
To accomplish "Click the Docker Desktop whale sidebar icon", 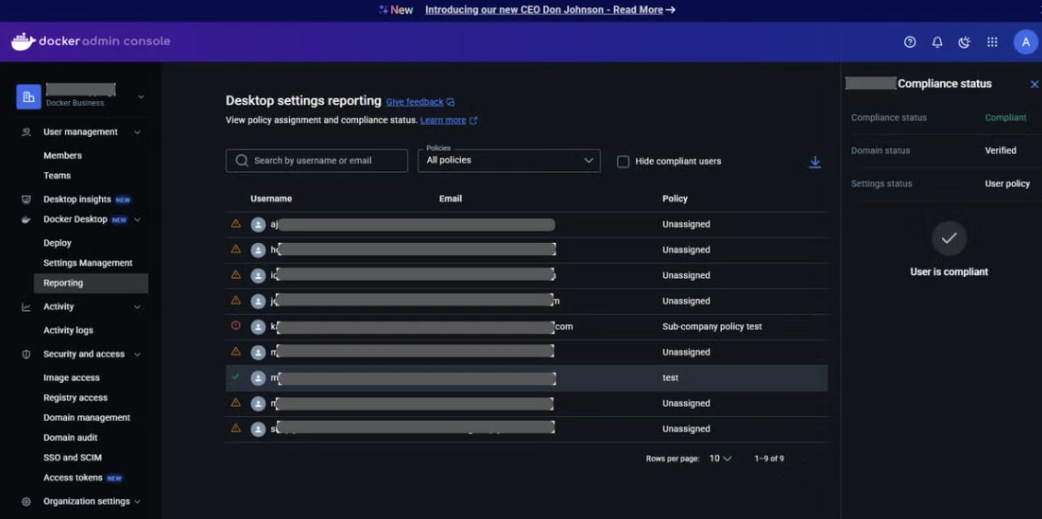I will 26,220.
